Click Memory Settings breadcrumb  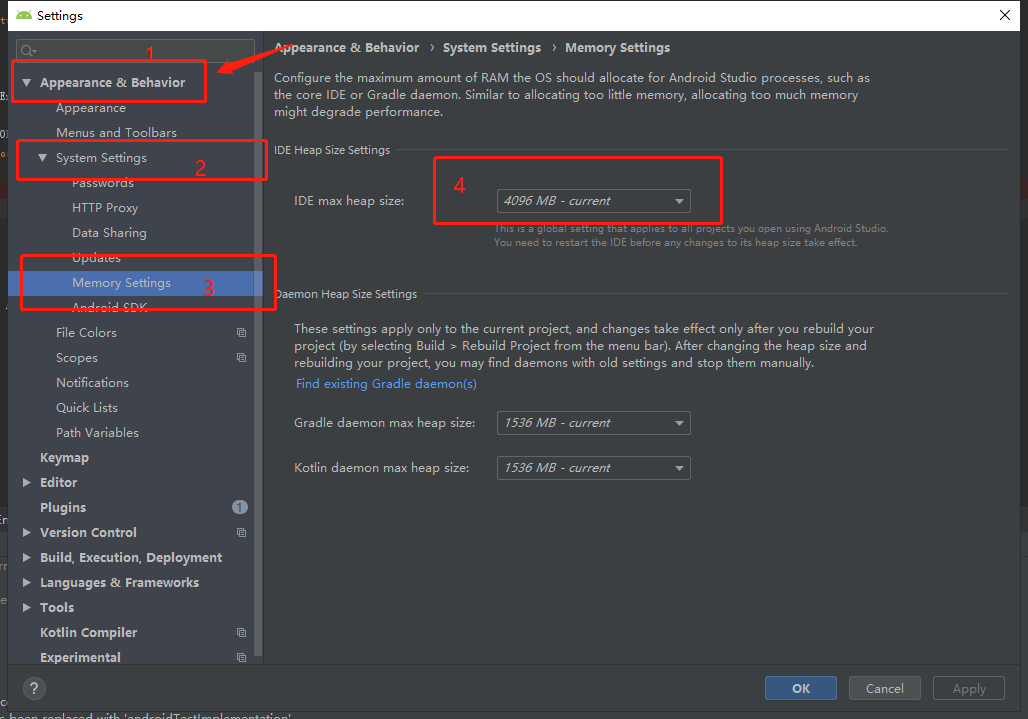618,48
